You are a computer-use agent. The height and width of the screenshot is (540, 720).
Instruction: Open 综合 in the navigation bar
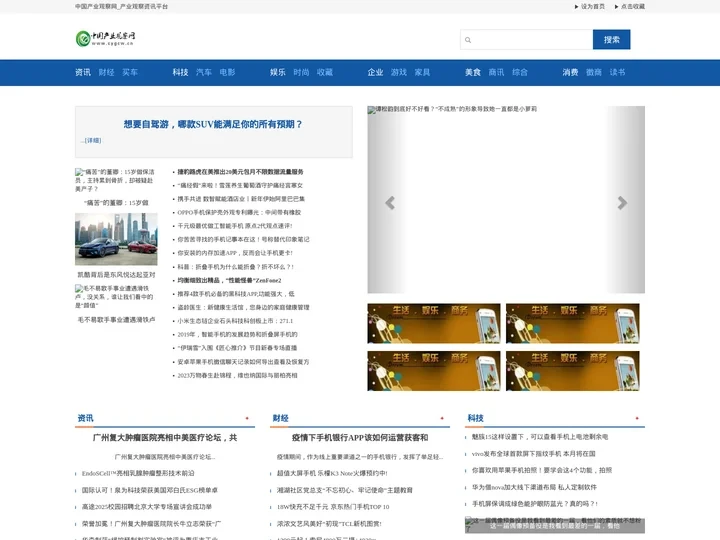(520, 72)
